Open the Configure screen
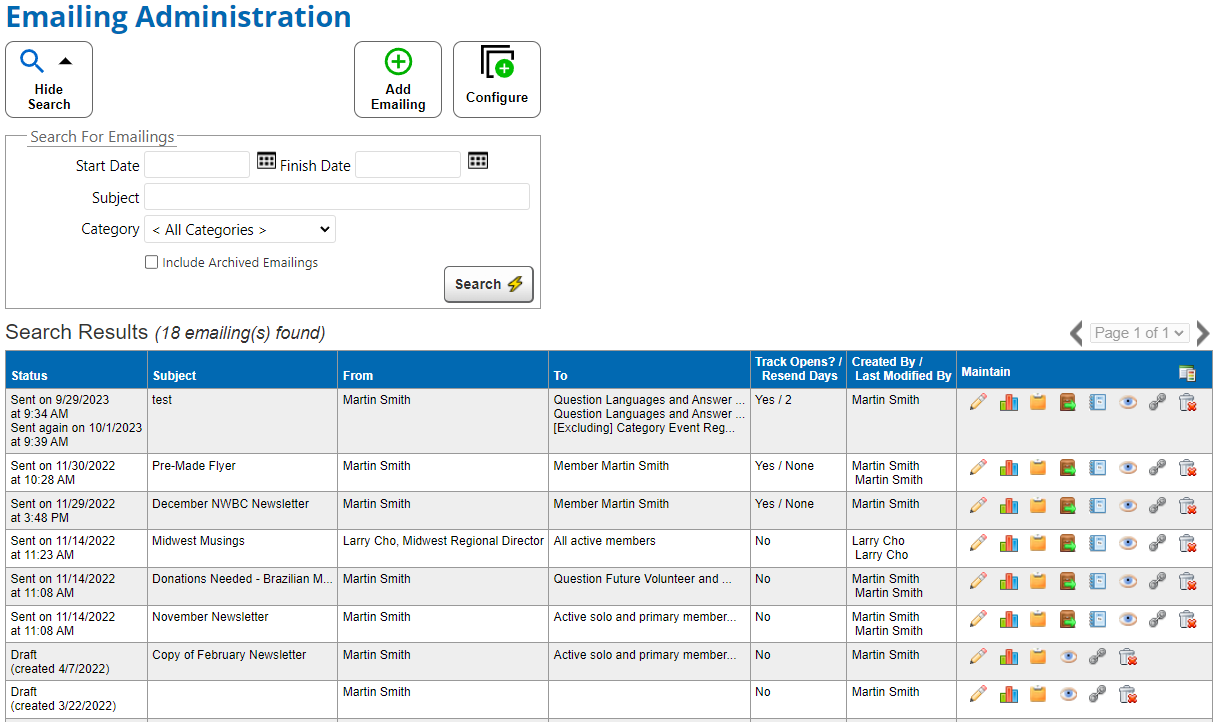The width and height of the screenshot is (1221, 722). 497,79
